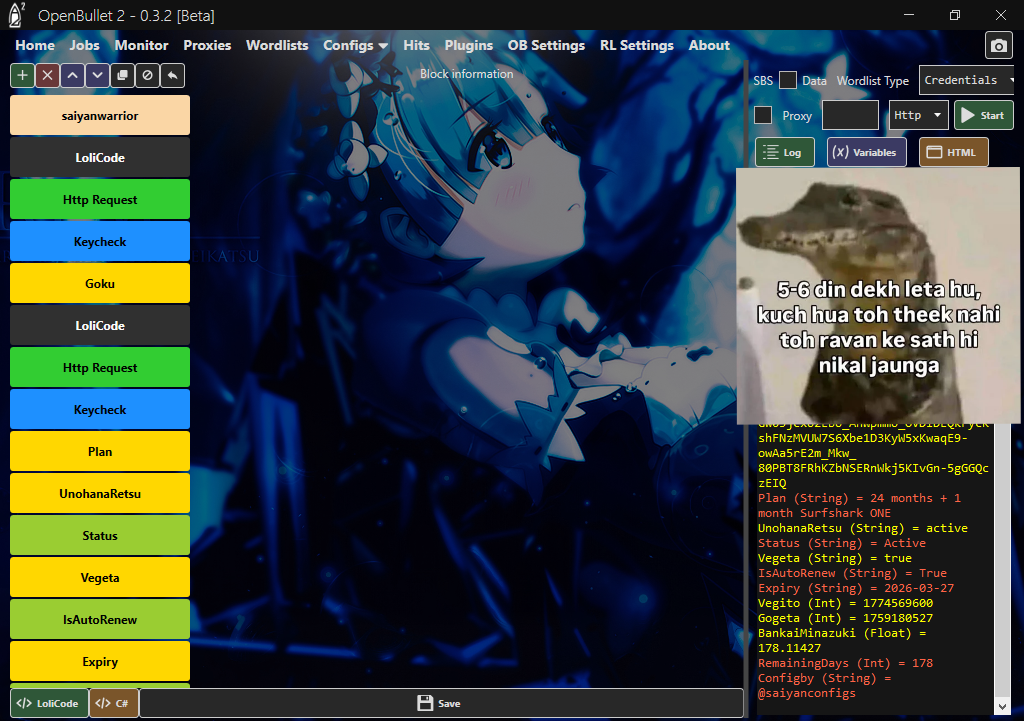Image resolution: width=1024 pixels, height=721 pixels.
Task: Click the proxy address input field
Action: (x=850, y=115)
